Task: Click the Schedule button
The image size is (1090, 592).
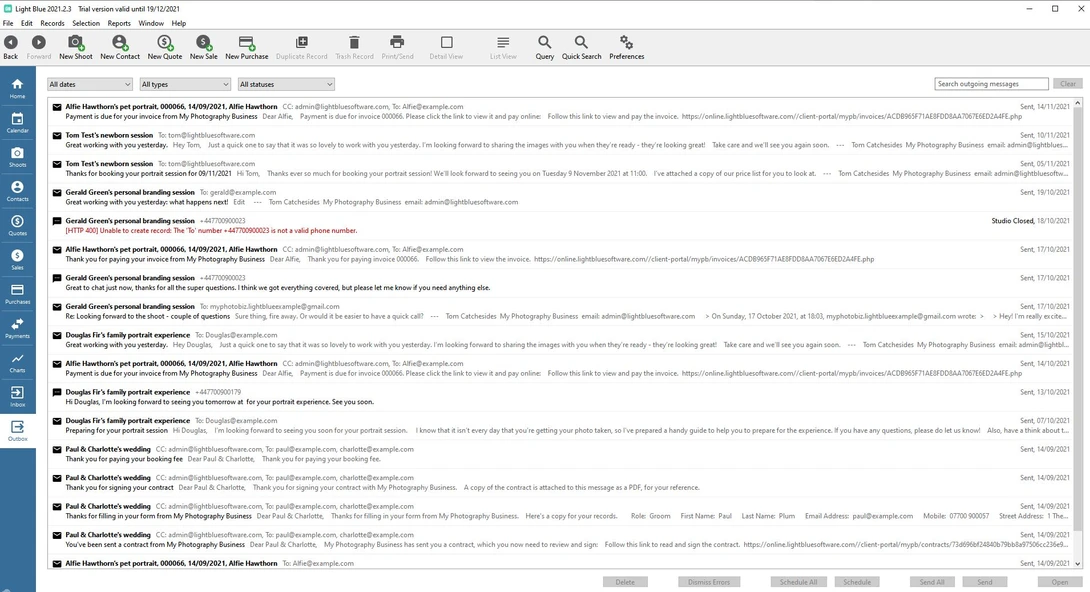Action: point(857,582)
